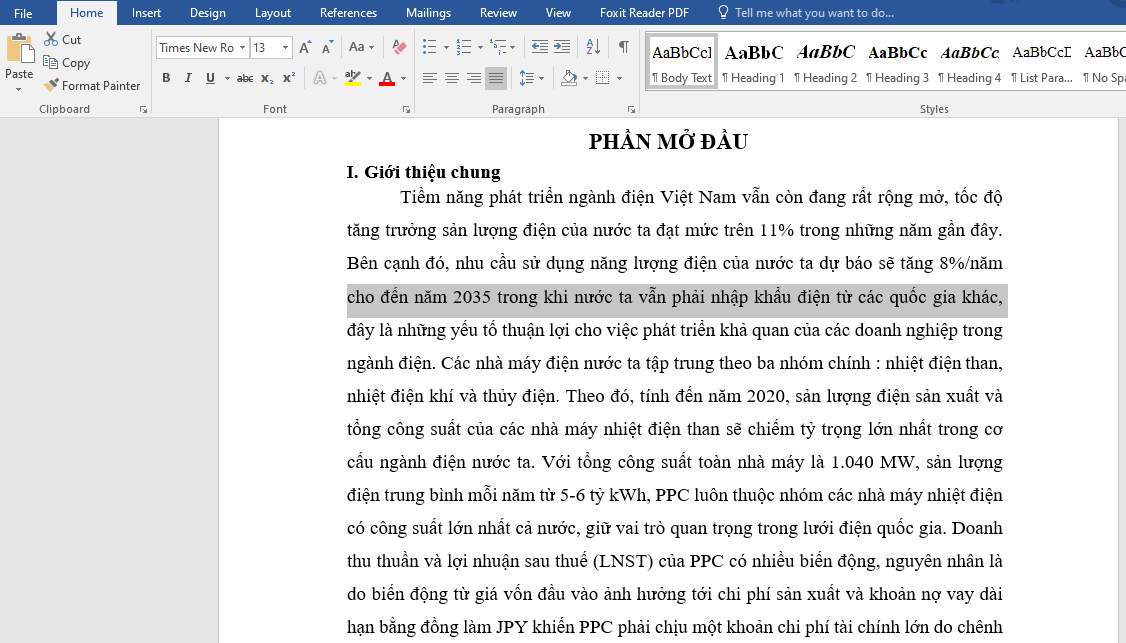The height and width of the screenshot is (643, 1126).
Task: Switch to the Layout tab
Action: 273,13
